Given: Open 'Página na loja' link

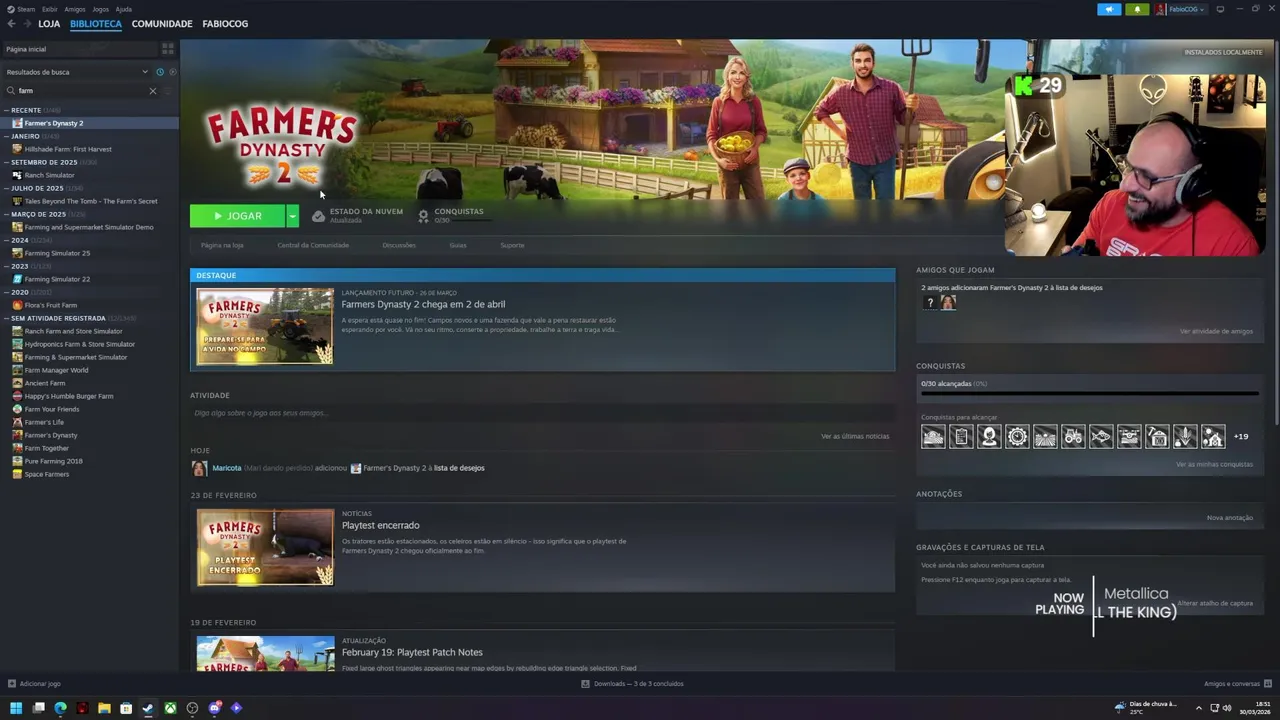Looking at the screenshot, I should [222, 245].
